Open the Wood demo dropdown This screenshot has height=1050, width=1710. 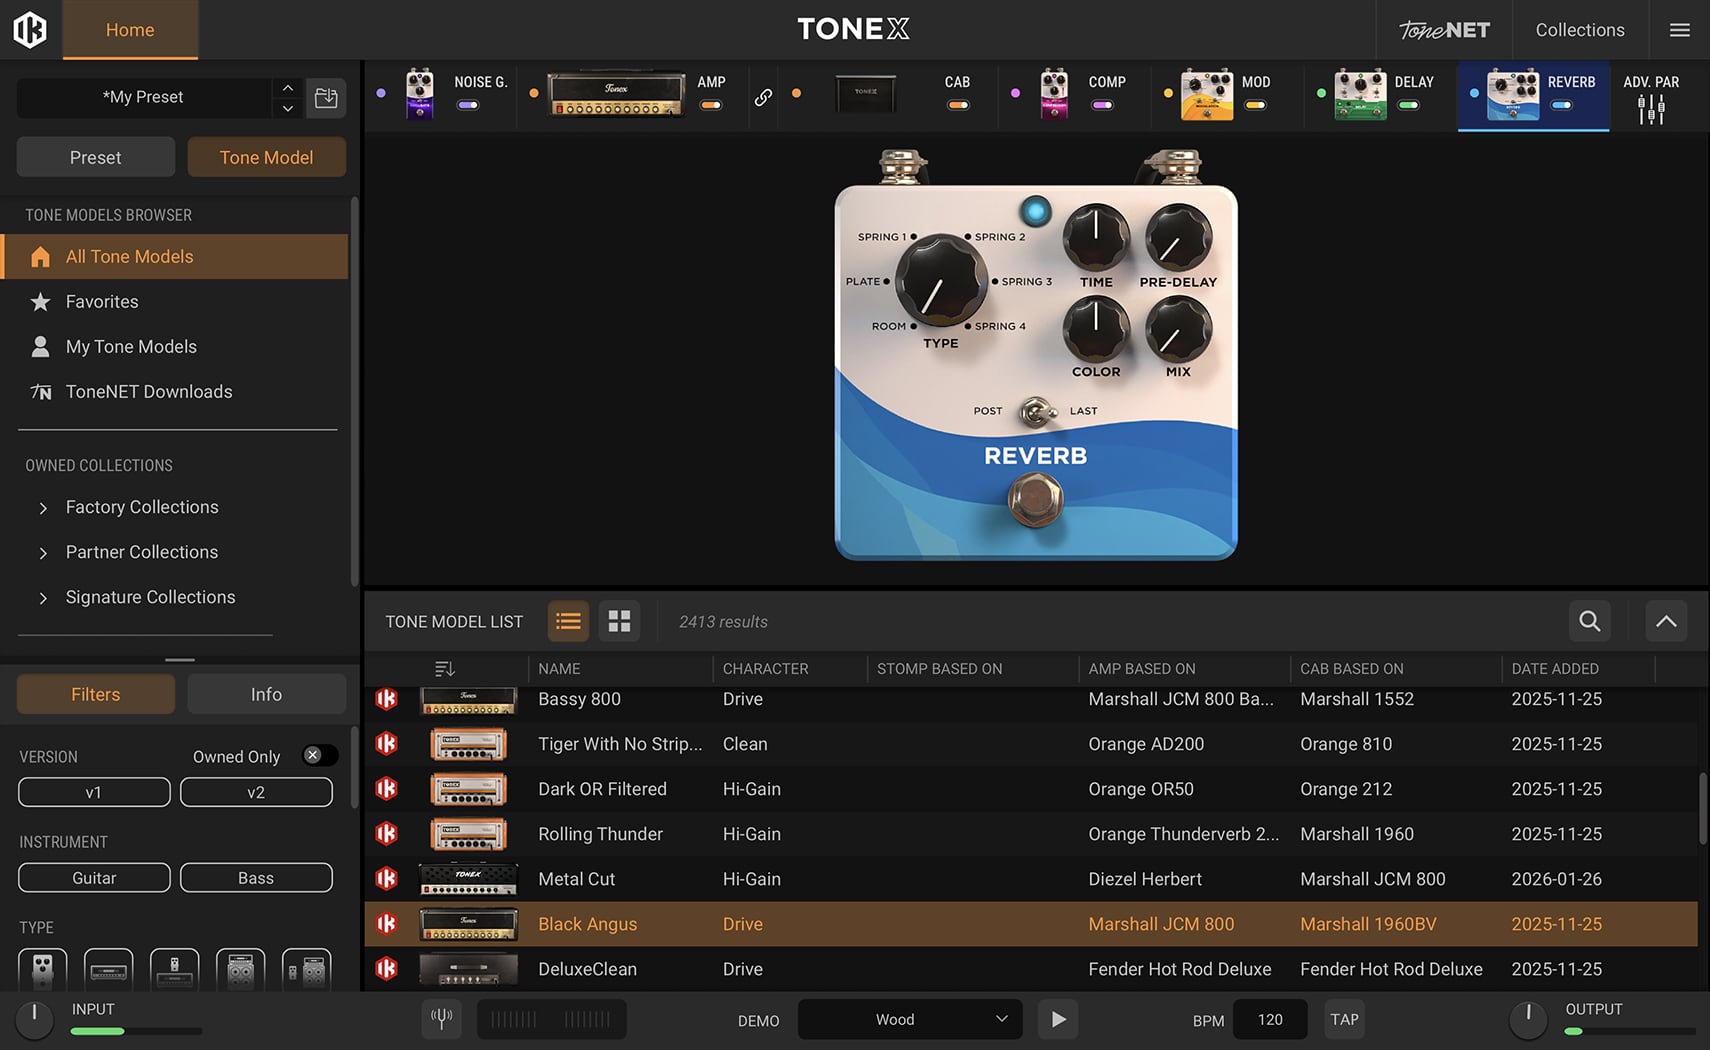909,1019
